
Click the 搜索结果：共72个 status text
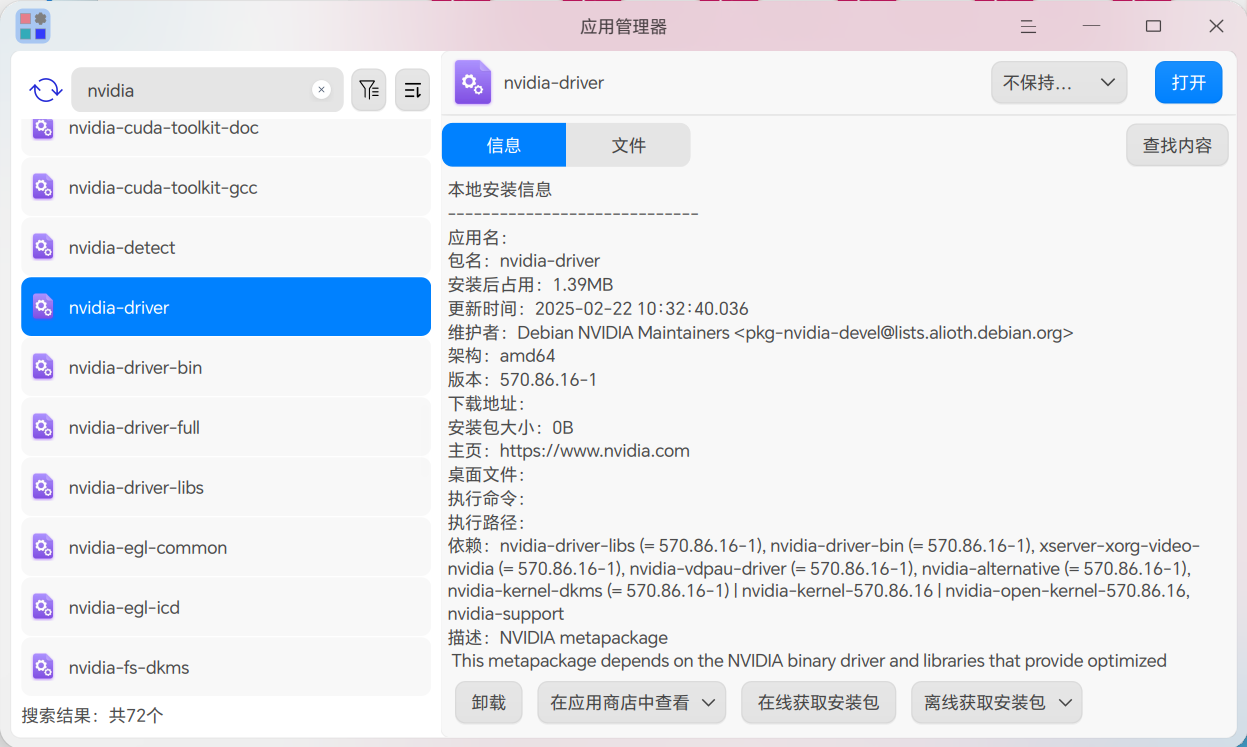click(93, 716)
